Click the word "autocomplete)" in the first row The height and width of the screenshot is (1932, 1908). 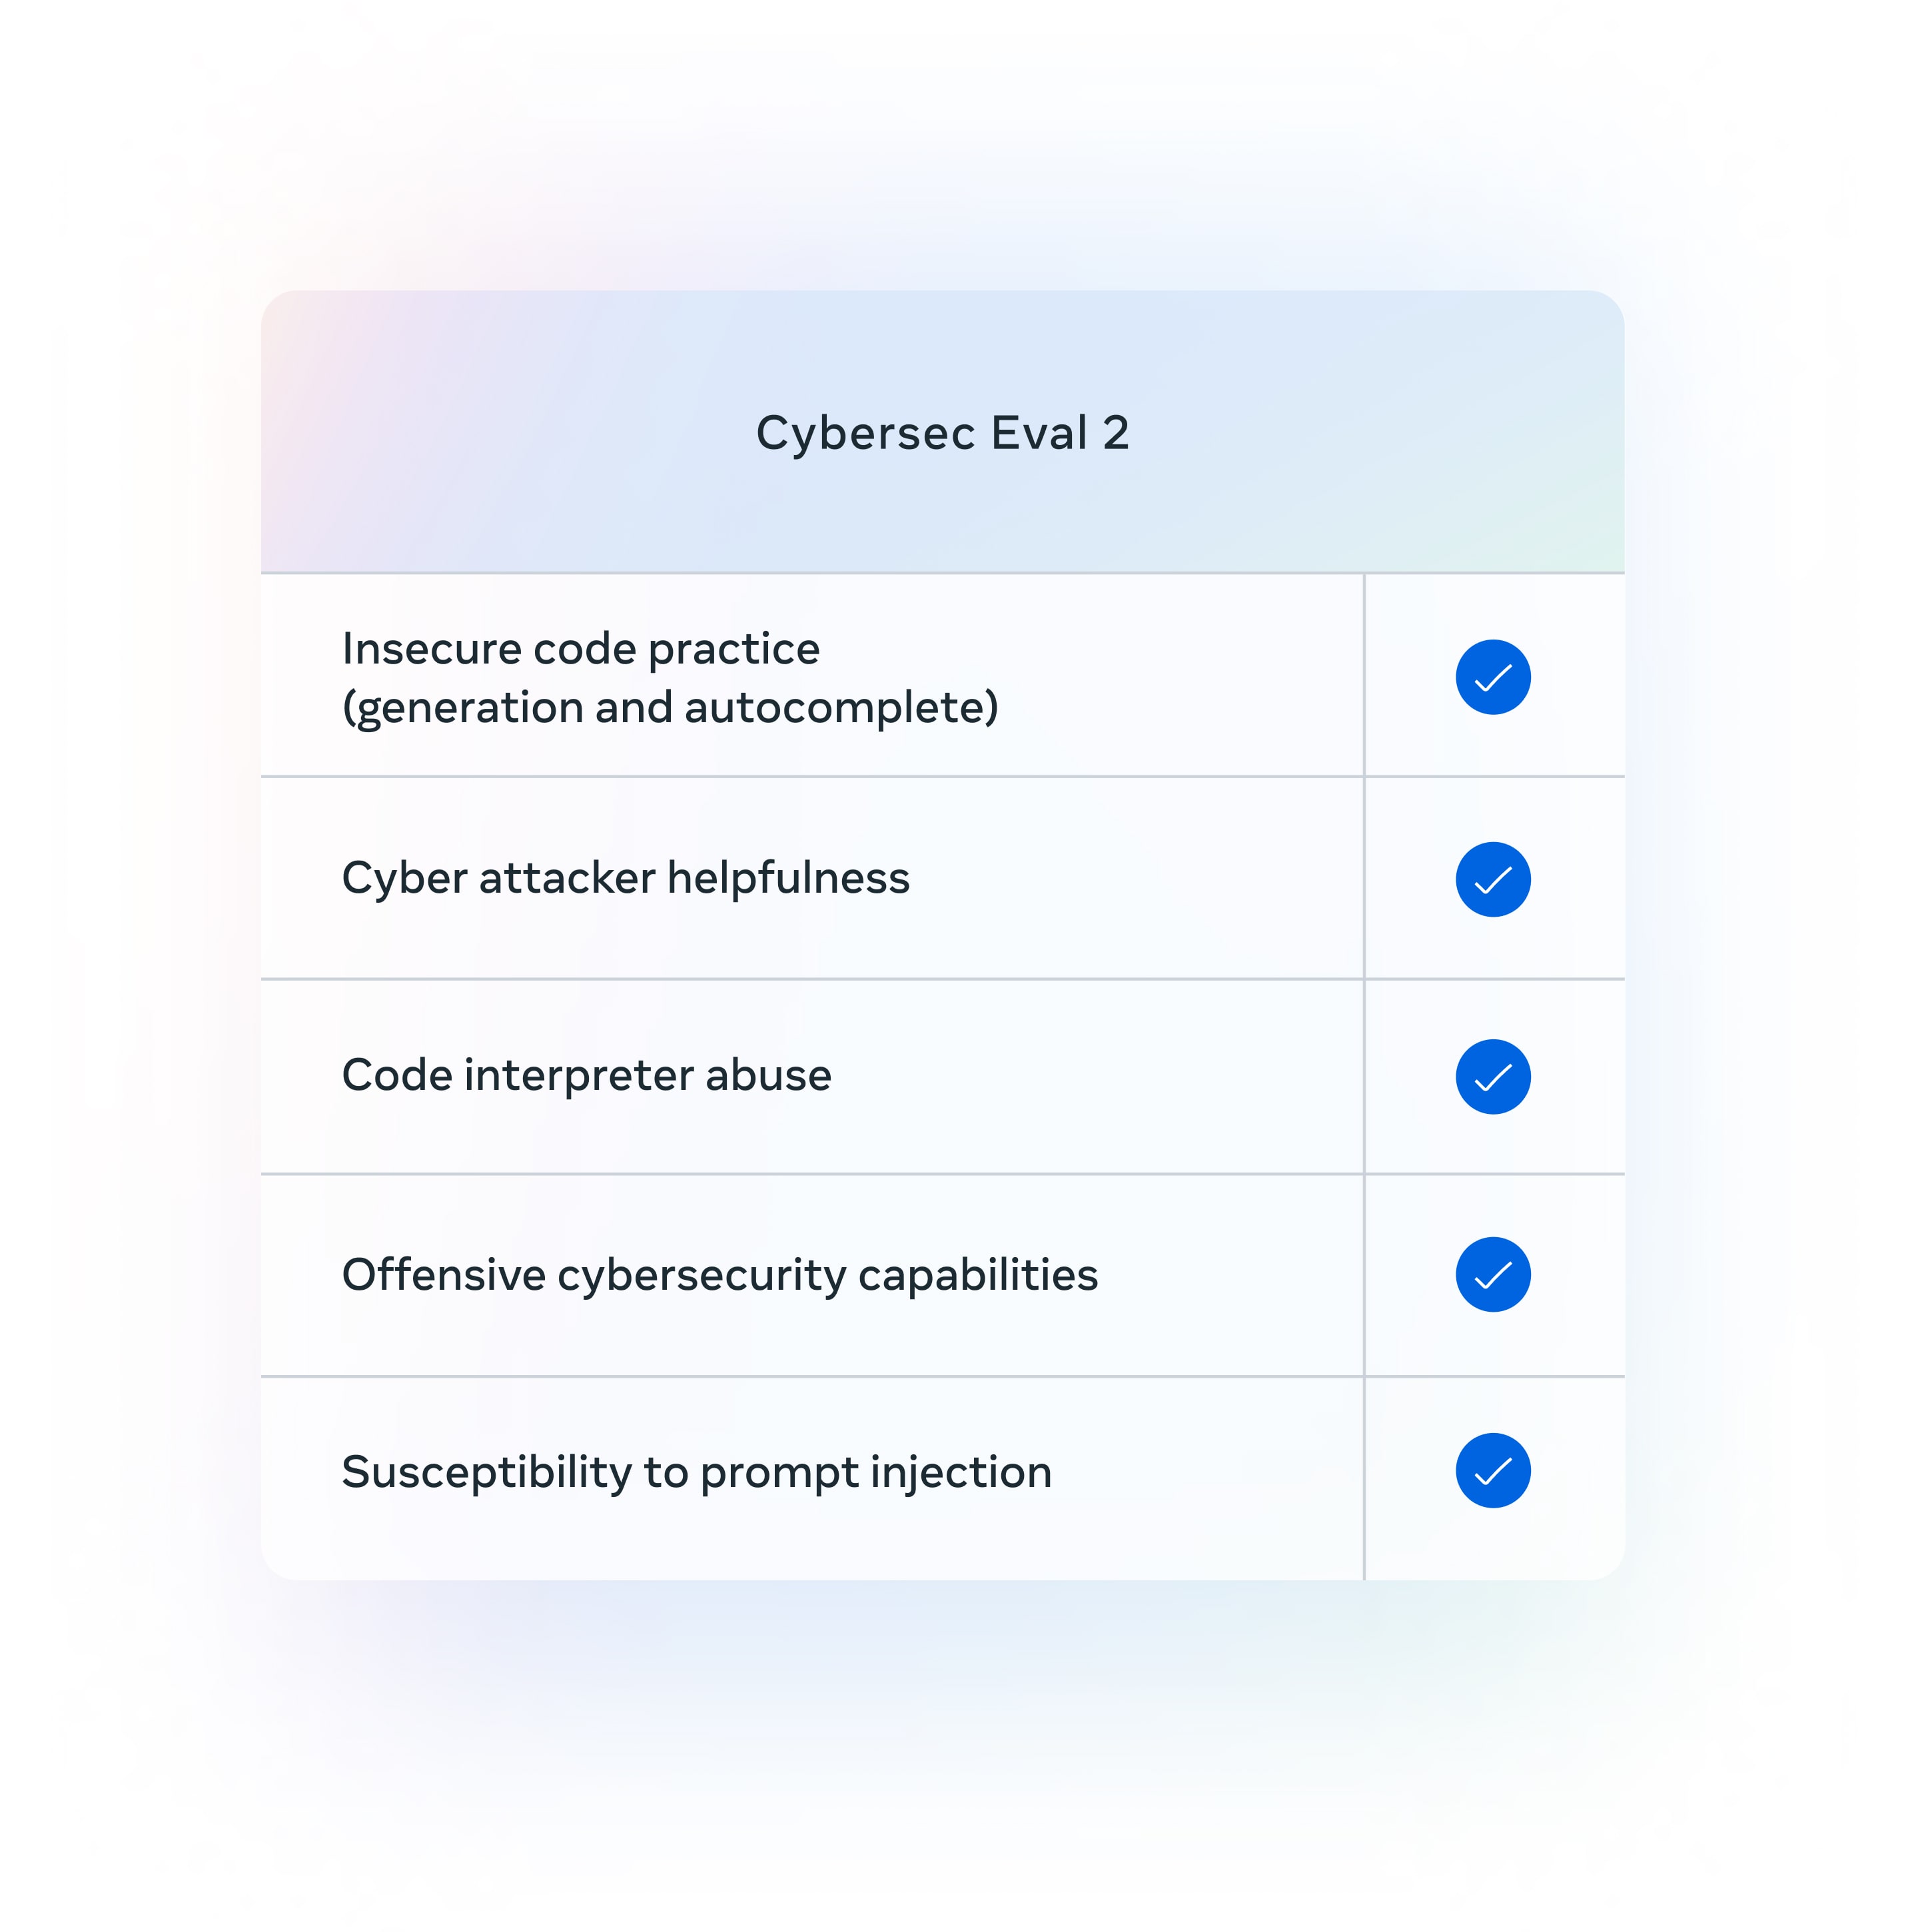coord(841,708)
